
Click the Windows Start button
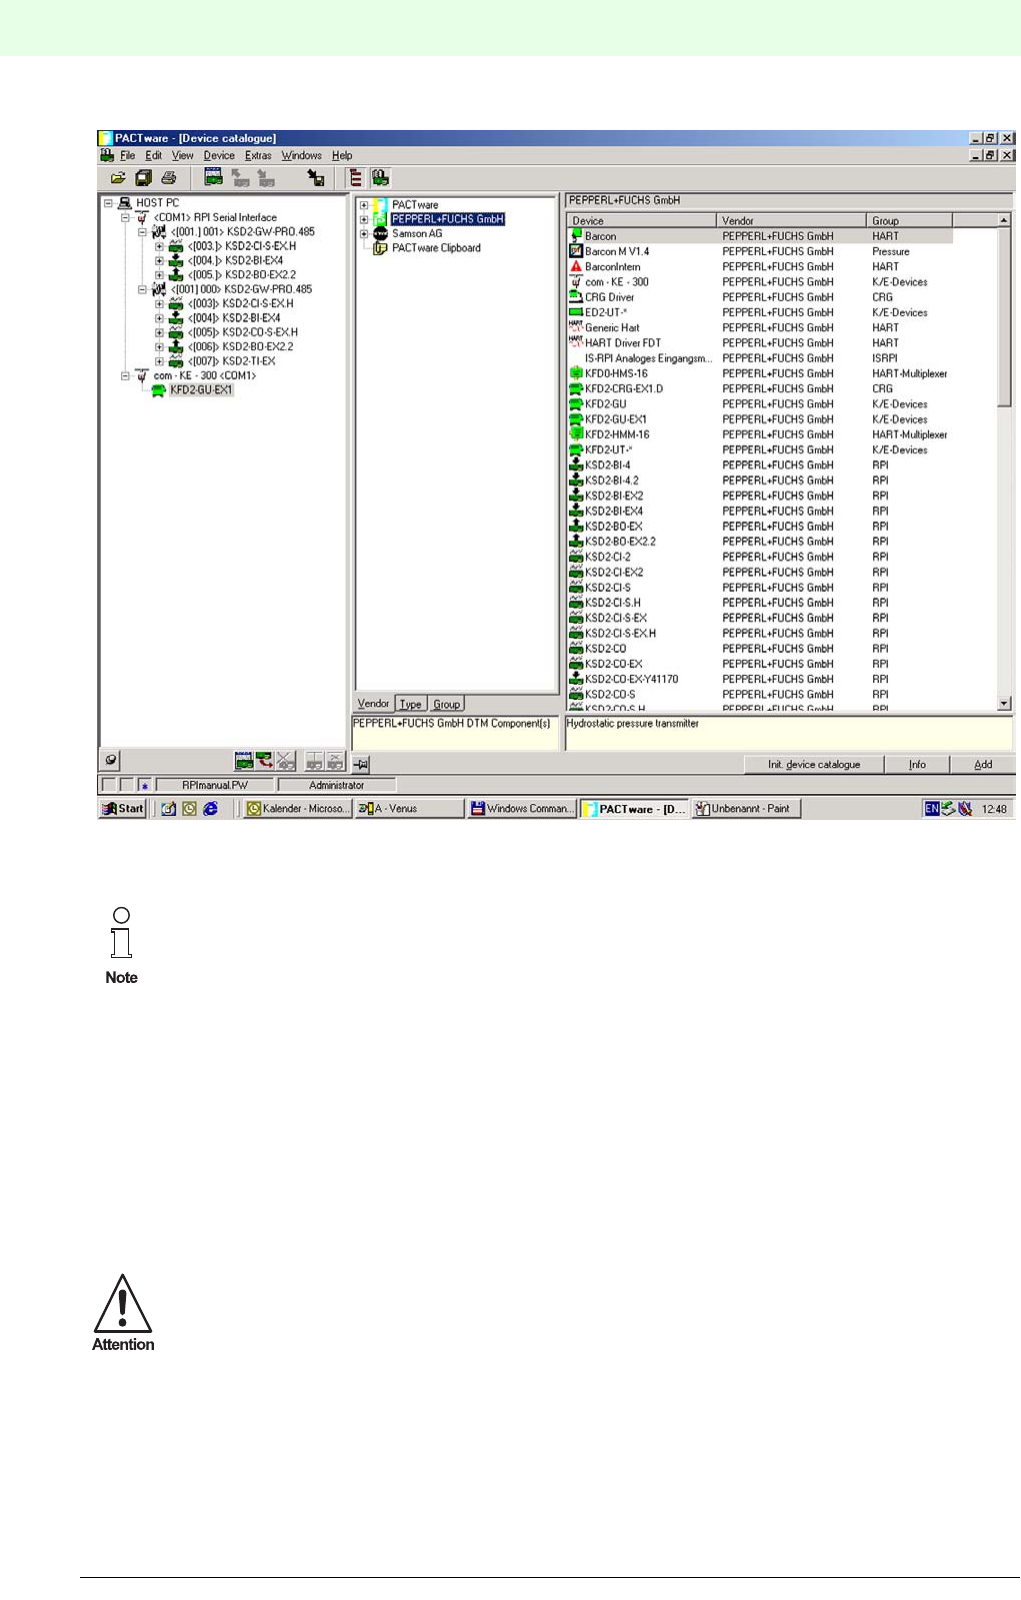(x=123, y=808)
